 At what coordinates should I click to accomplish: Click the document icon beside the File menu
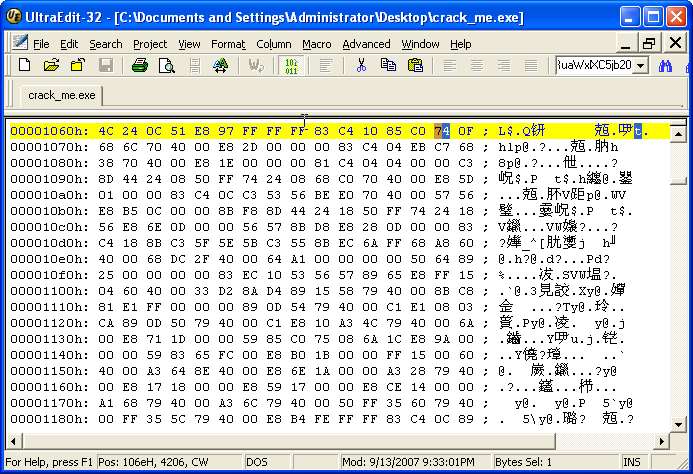(x=19, y=43)
